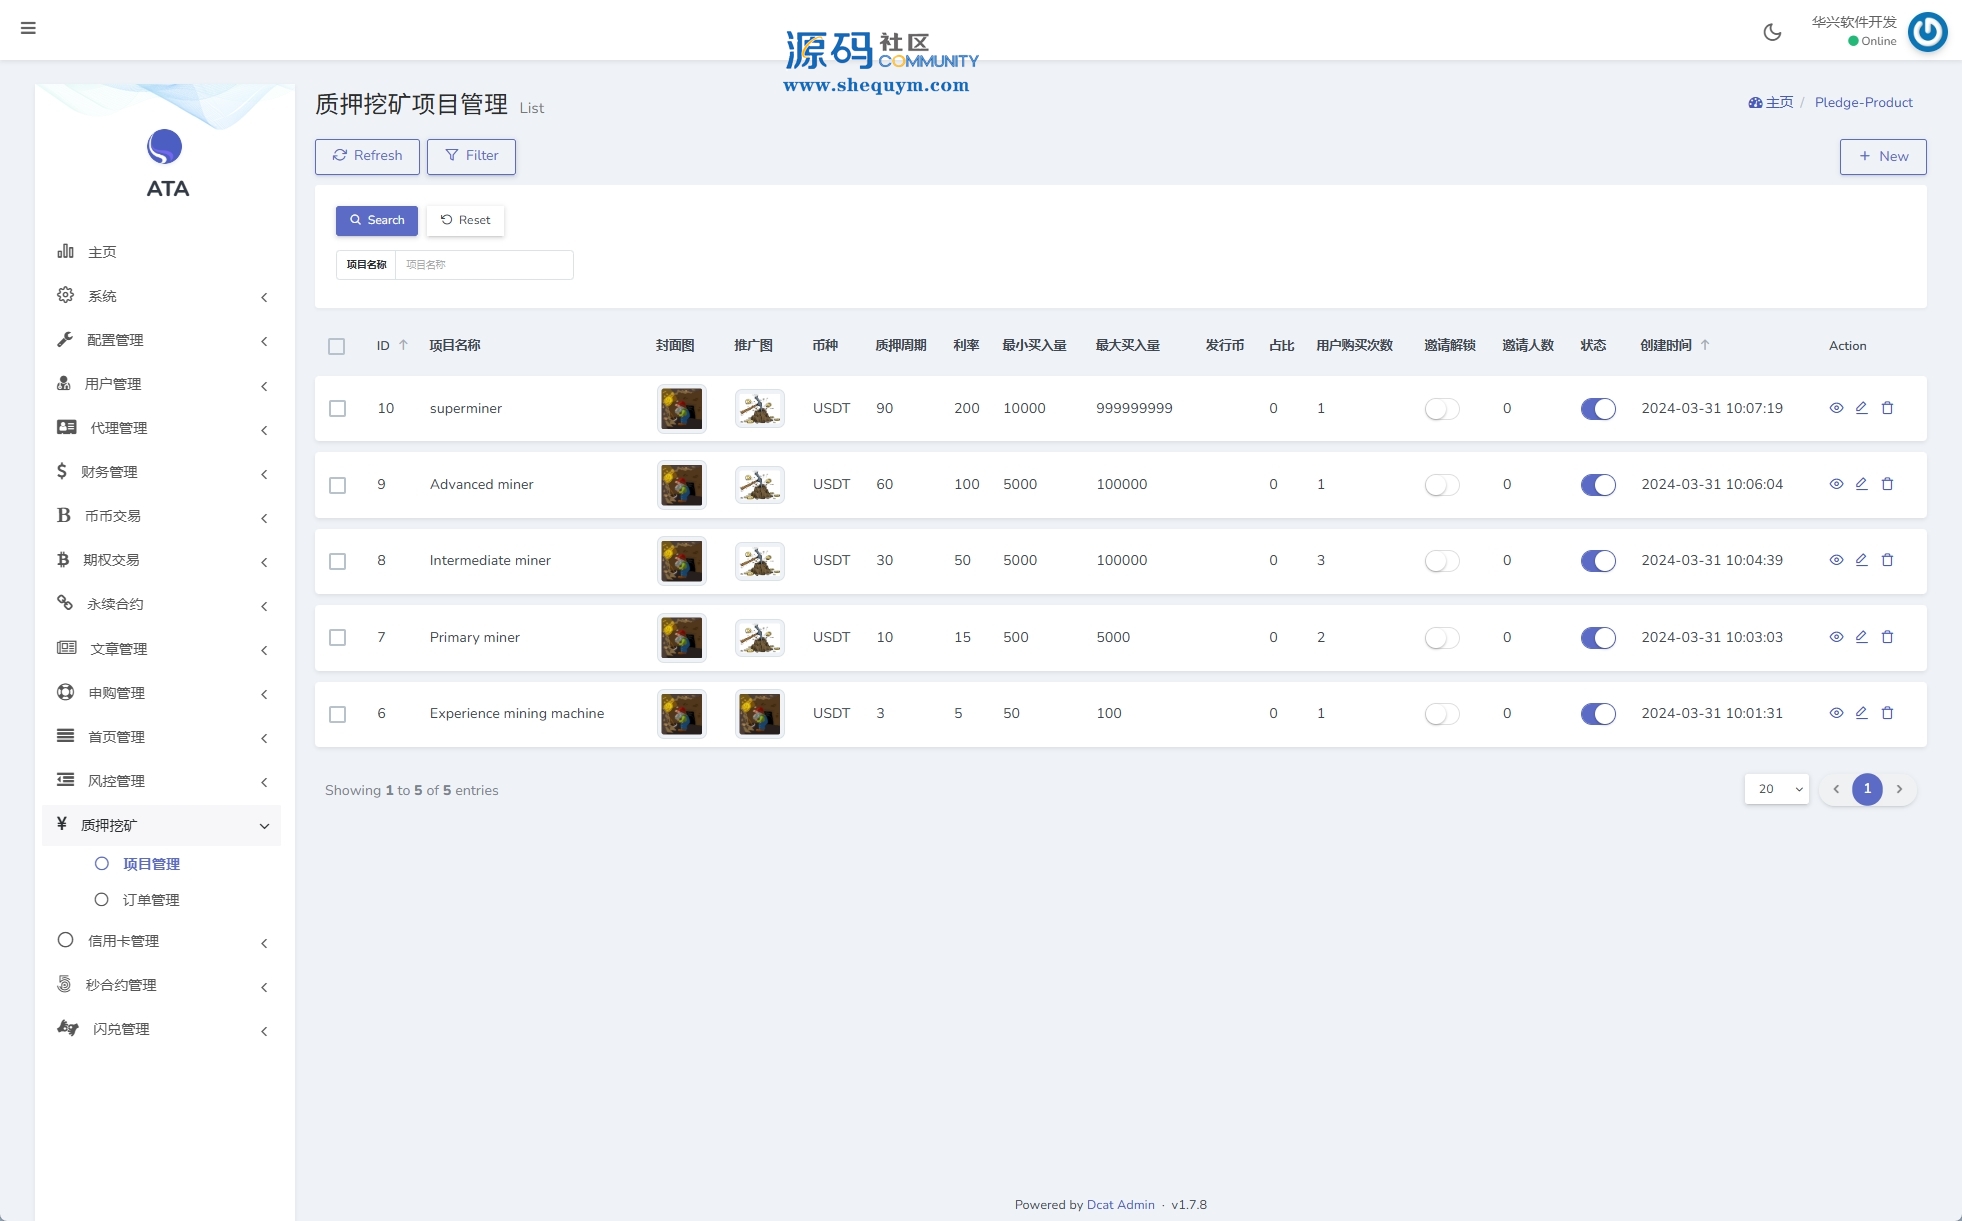
Task: Sort the list by ID arrow icon
Action: coord(403,345)
